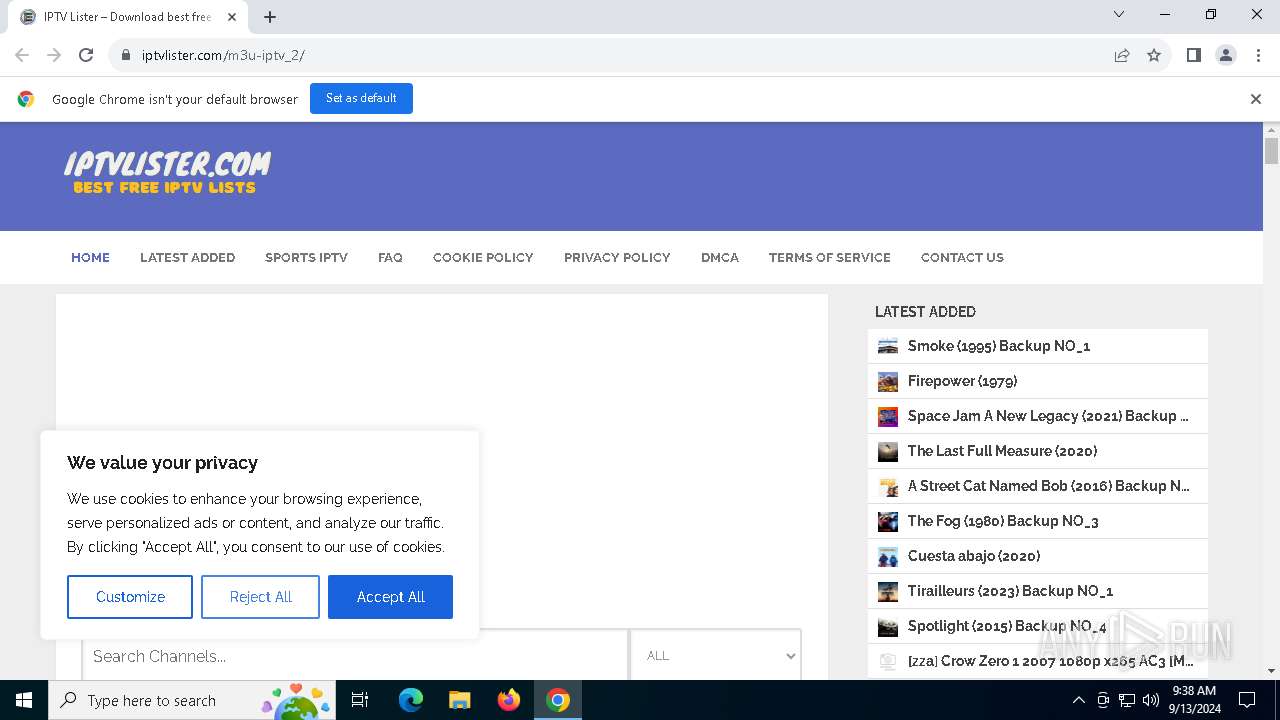This screenshot has width=1280, height=720.
Task: Reload the page with refresh icon
Action: 86,55
